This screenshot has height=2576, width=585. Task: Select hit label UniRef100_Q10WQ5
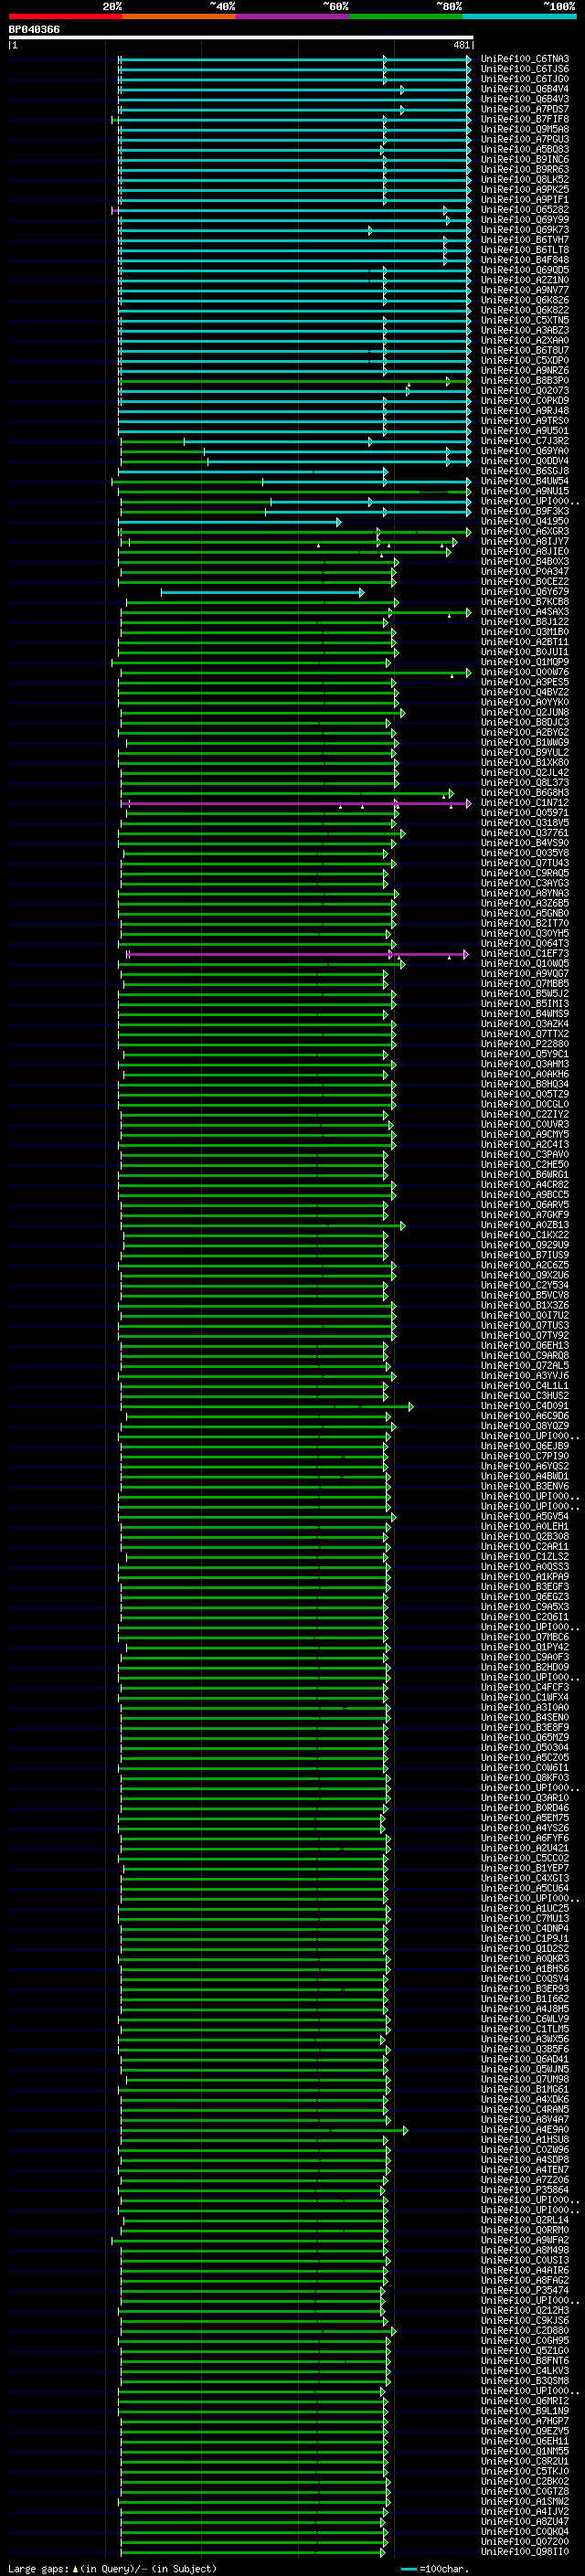pos(525,964)
